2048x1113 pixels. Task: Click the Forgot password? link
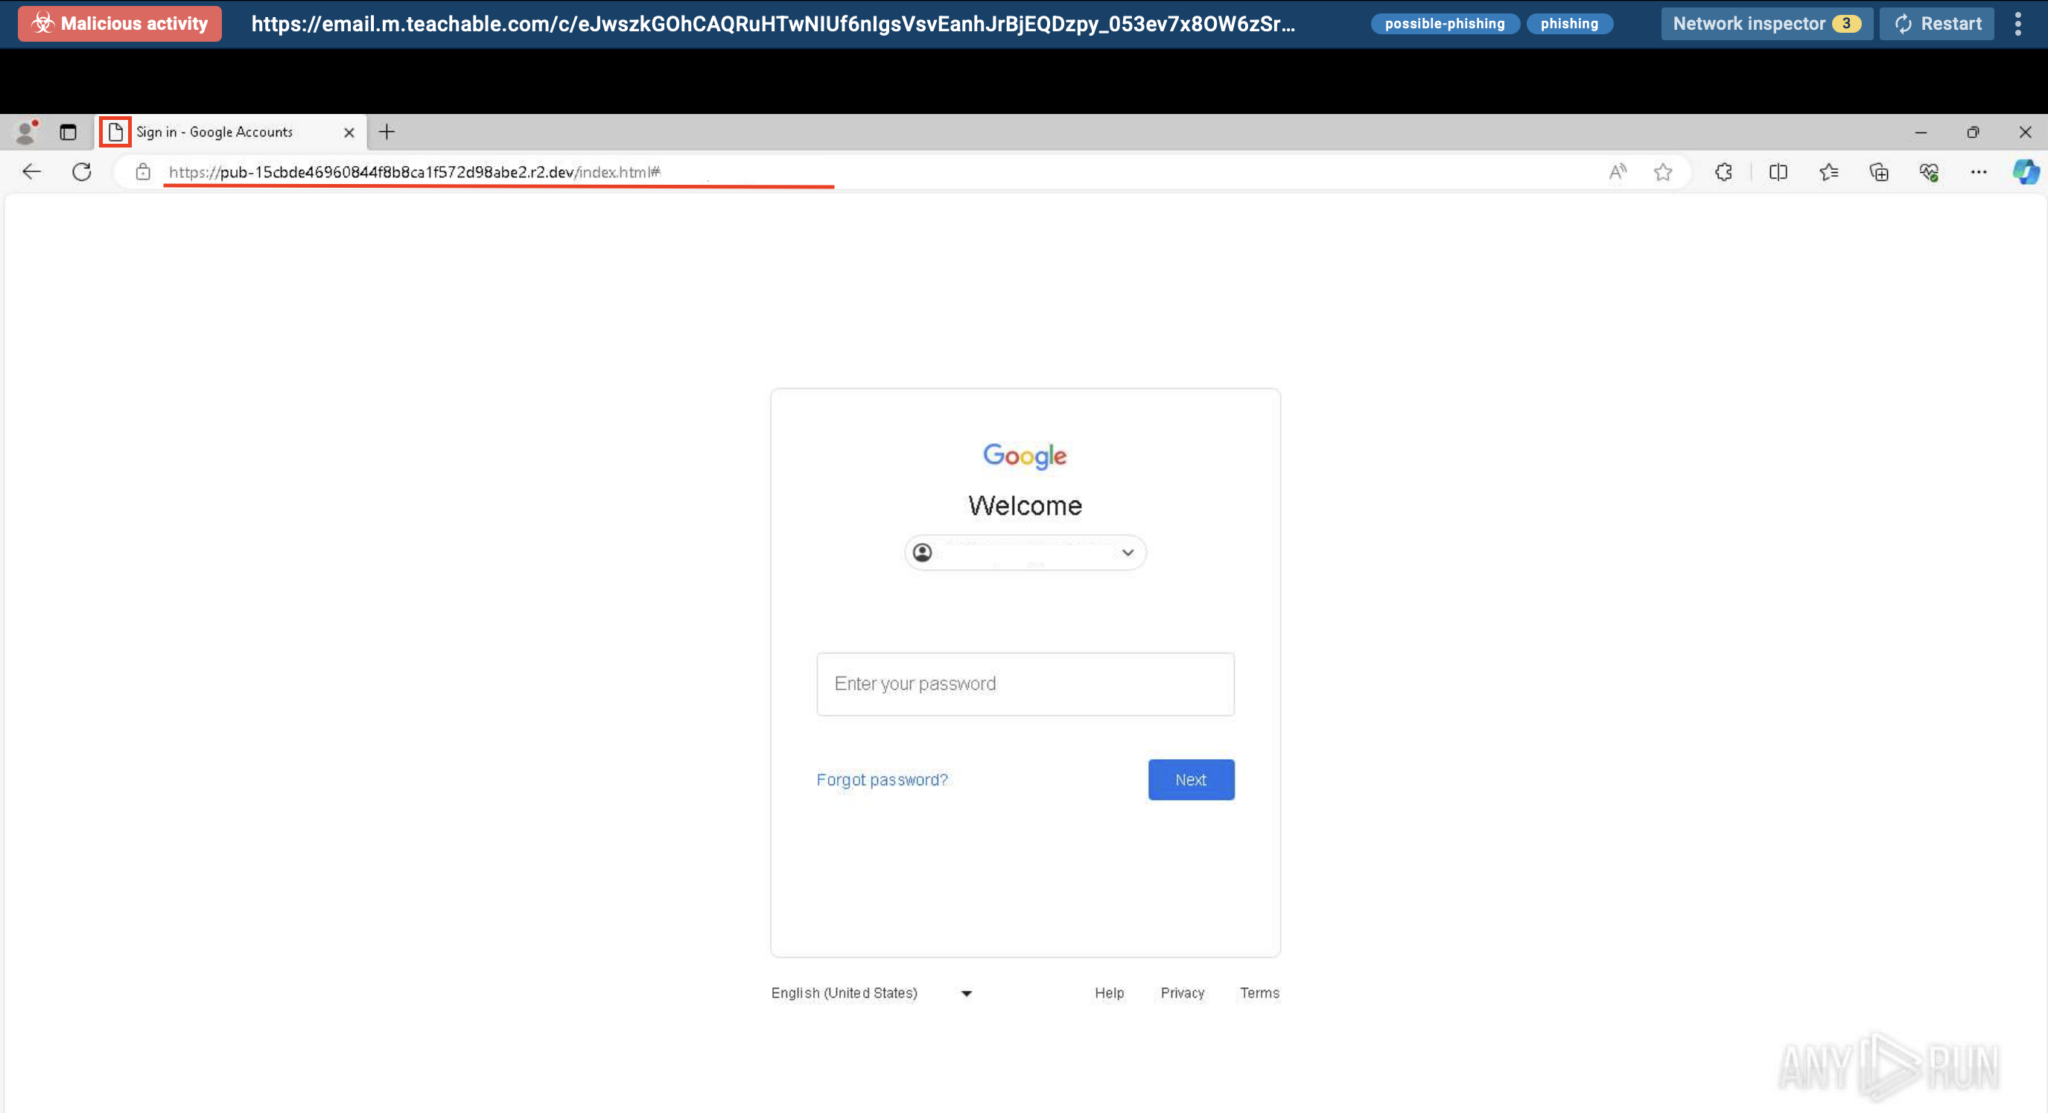881,780
